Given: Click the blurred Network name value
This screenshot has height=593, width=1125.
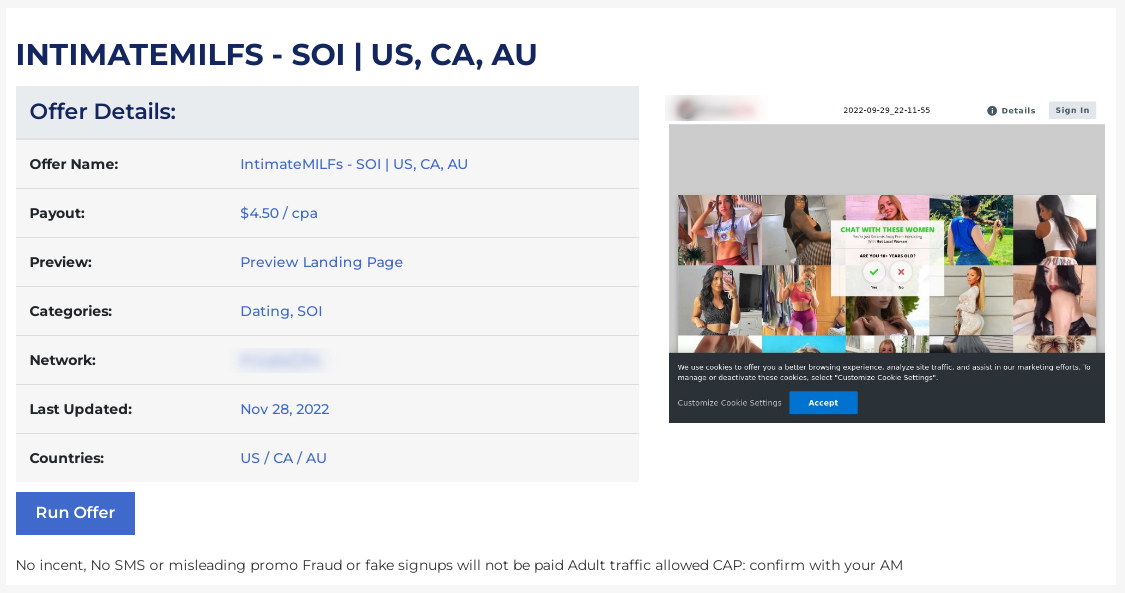Looking at the screenshot, I should pyautogui.click(x=280, y=360).
